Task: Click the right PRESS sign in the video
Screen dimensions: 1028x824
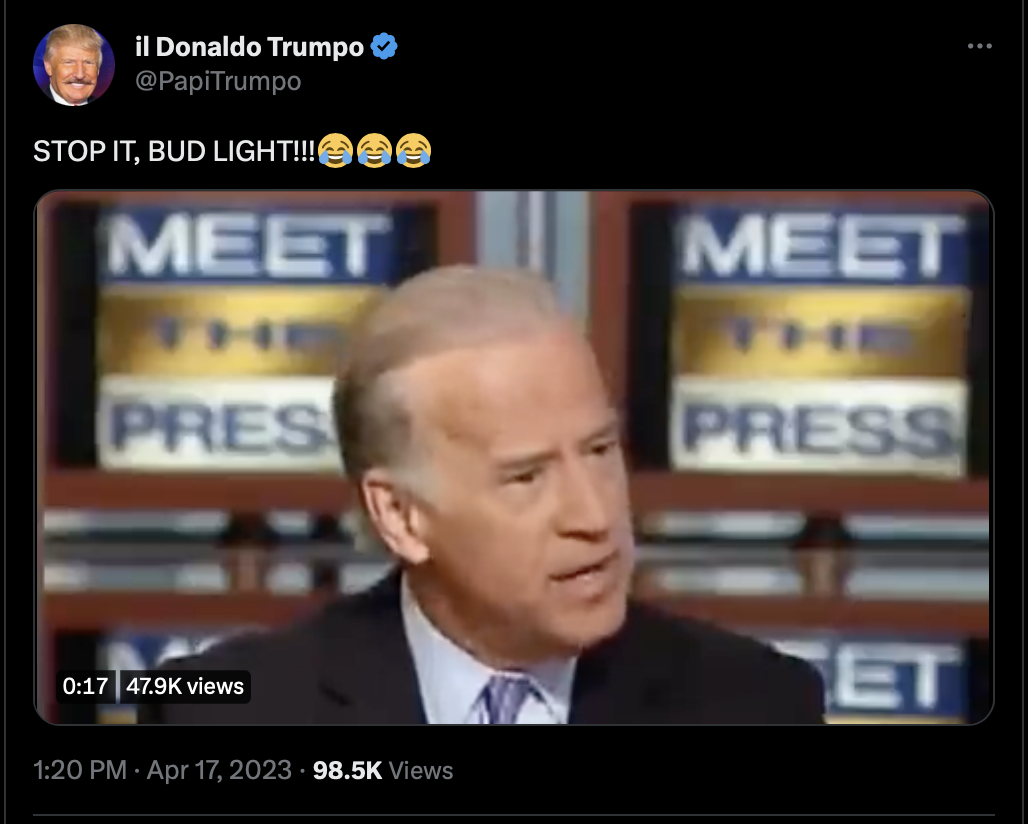Action: click(818, 426)
